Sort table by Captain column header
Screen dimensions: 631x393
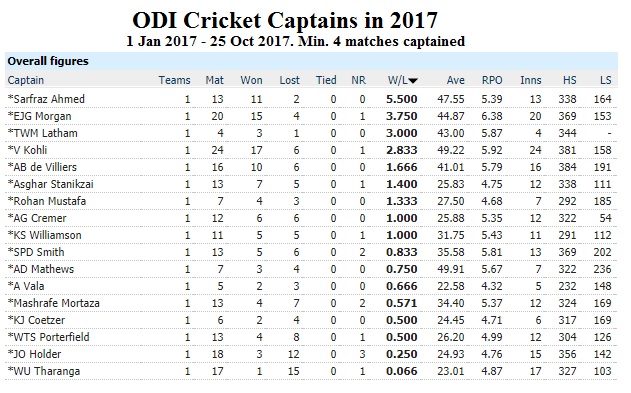pos(26,80)
